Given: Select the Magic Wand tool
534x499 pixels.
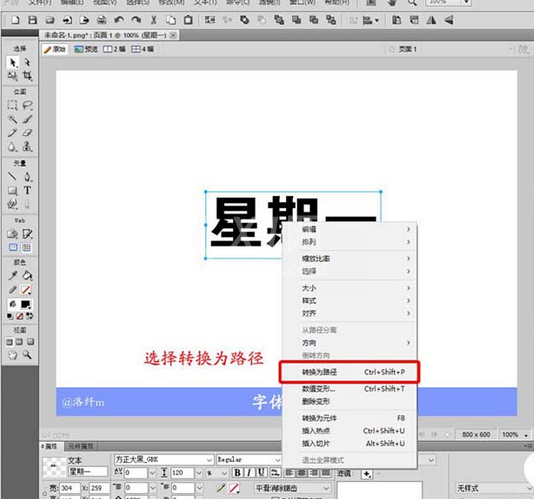Looking at the screenshot, I should coord(13,119).
